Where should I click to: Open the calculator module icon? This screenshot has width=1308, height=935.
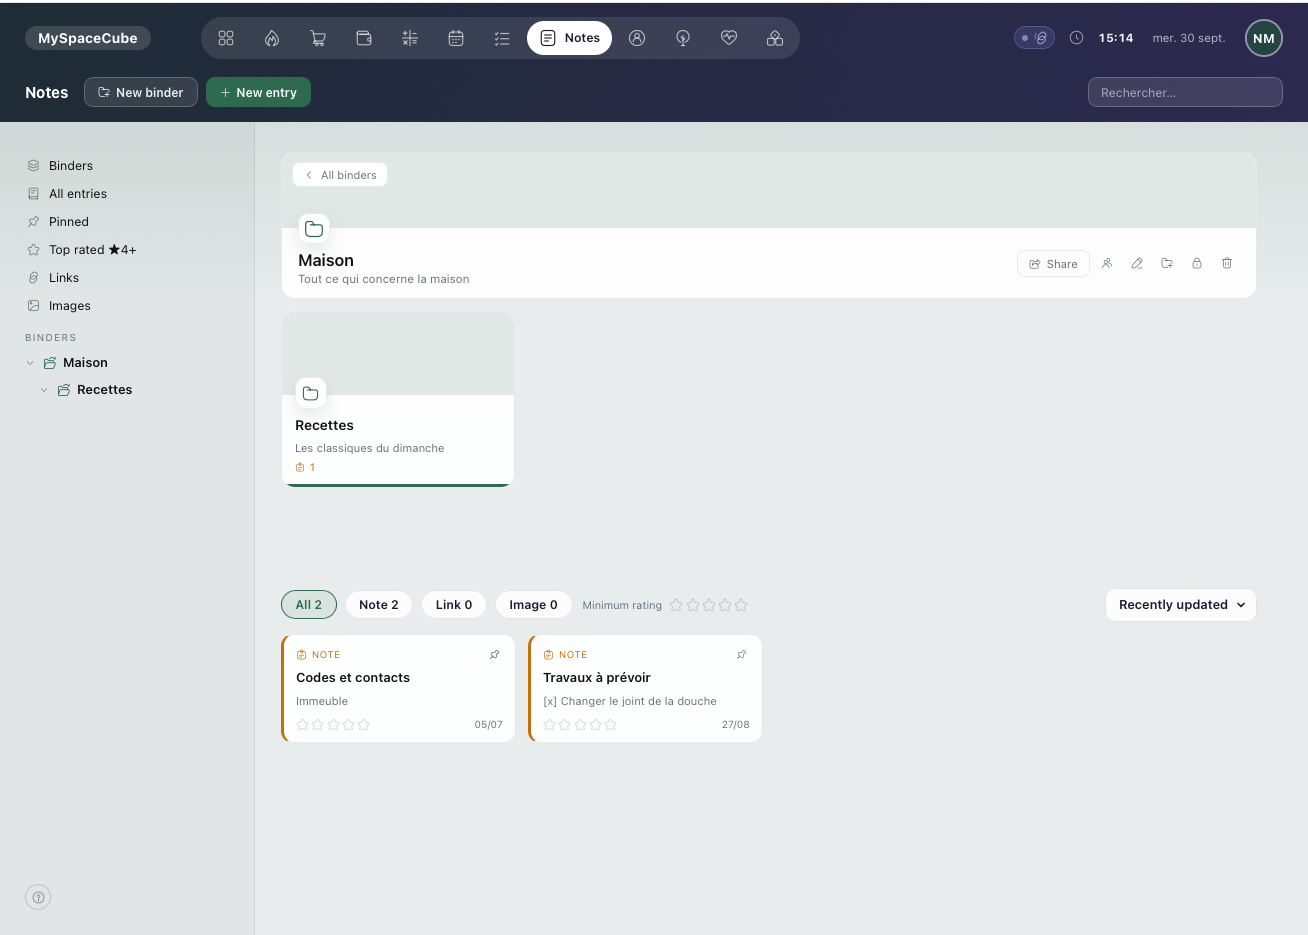coord(410,38)
